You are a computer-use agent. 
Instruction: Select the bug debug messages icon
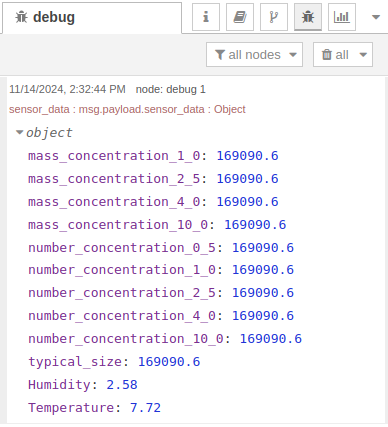308,17
